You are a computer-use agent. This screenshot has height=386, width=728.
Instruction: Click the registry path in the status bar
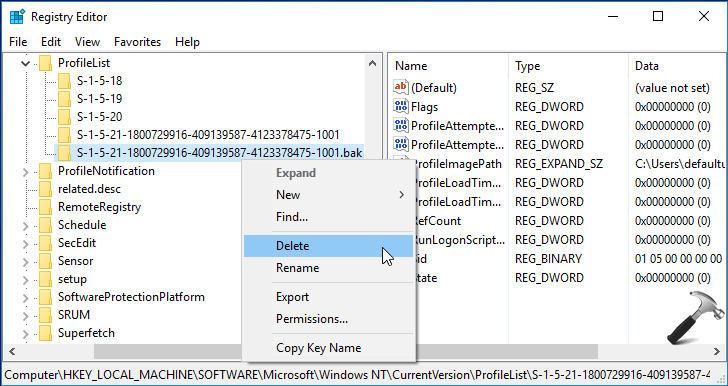[358, 374]
